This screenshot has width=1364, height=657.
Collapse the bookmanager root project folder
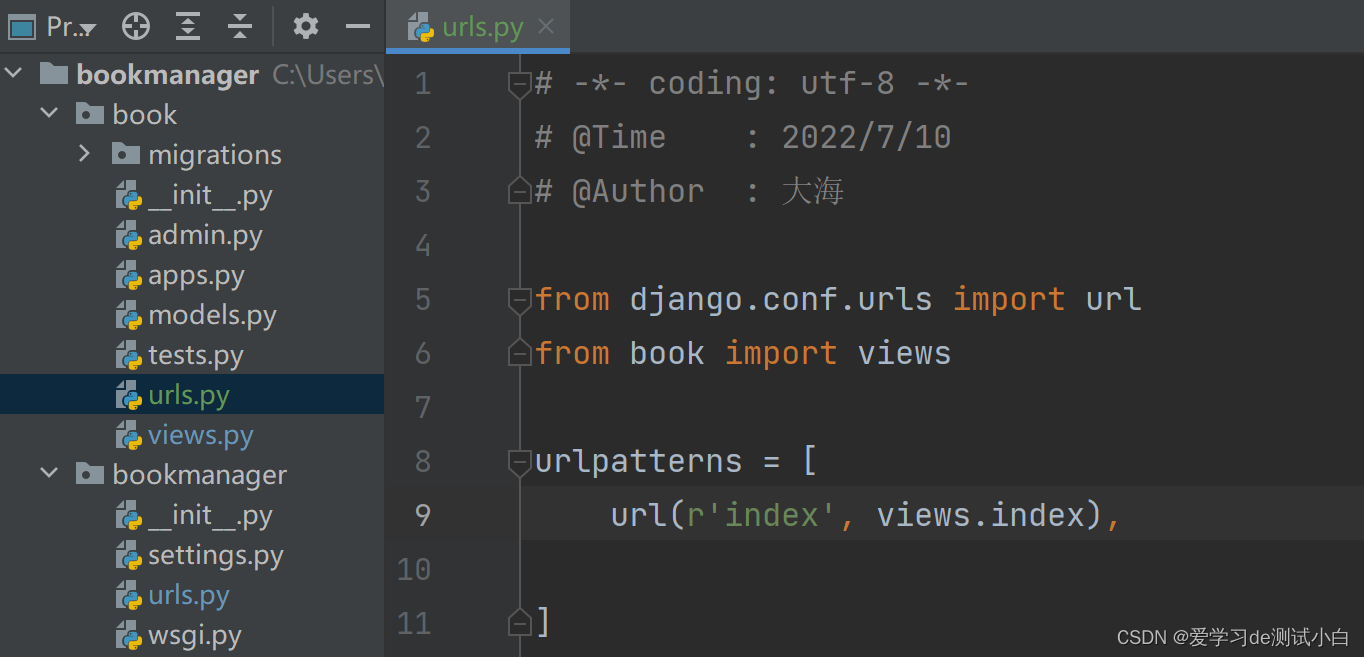point(13,75)
